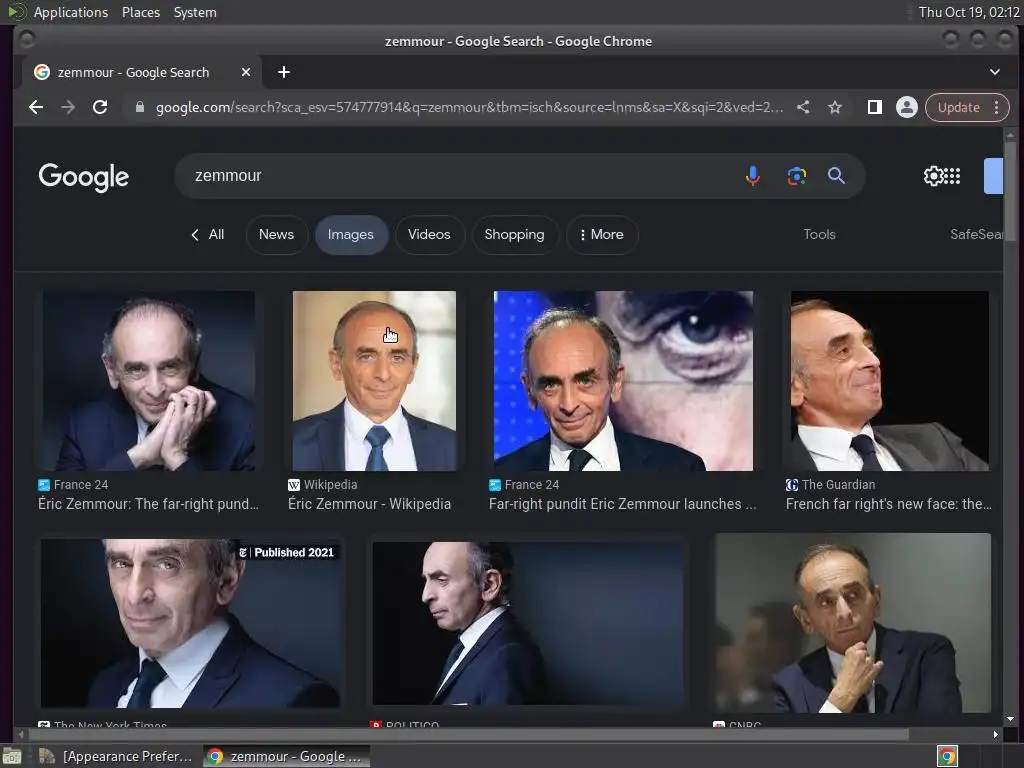Switch to the News tab
This screenshot has height=768, width=1024.
click(276, 234)
